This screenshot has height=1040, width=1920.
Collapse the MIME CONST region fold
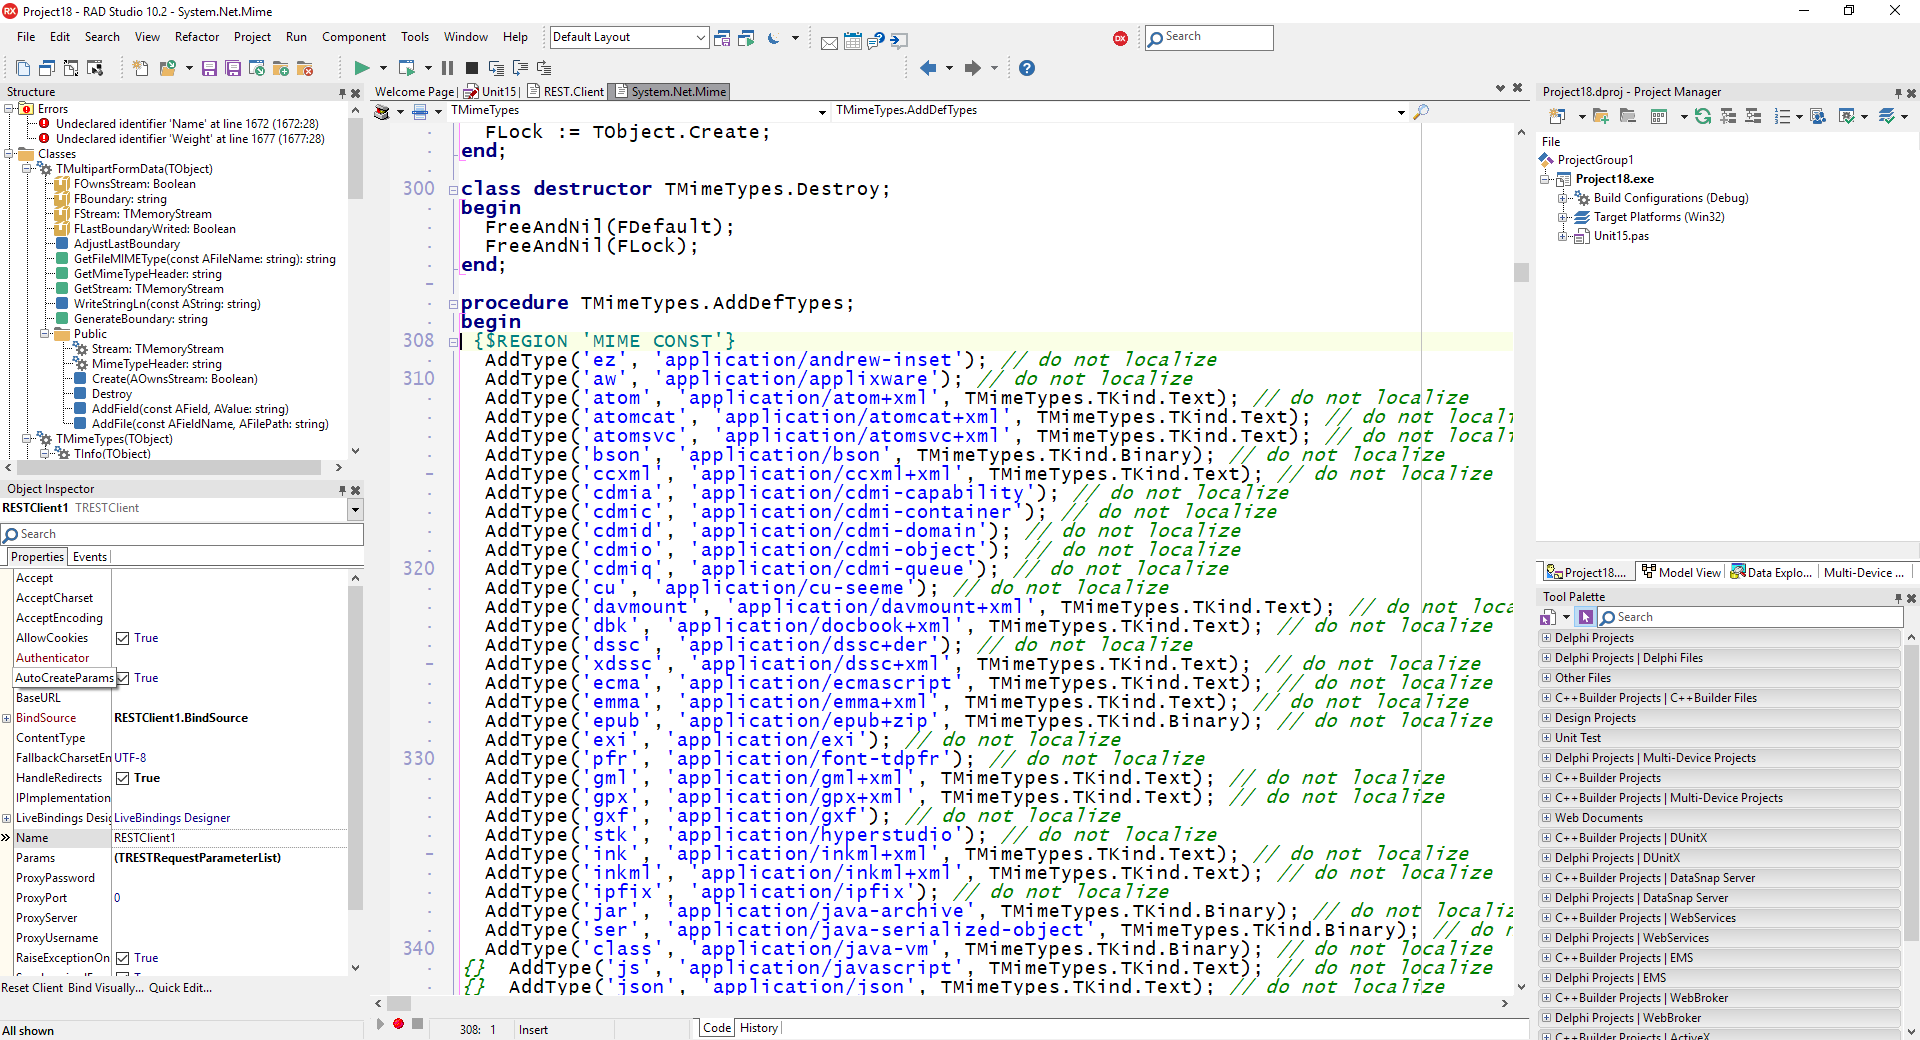click(x=453, y=342)
